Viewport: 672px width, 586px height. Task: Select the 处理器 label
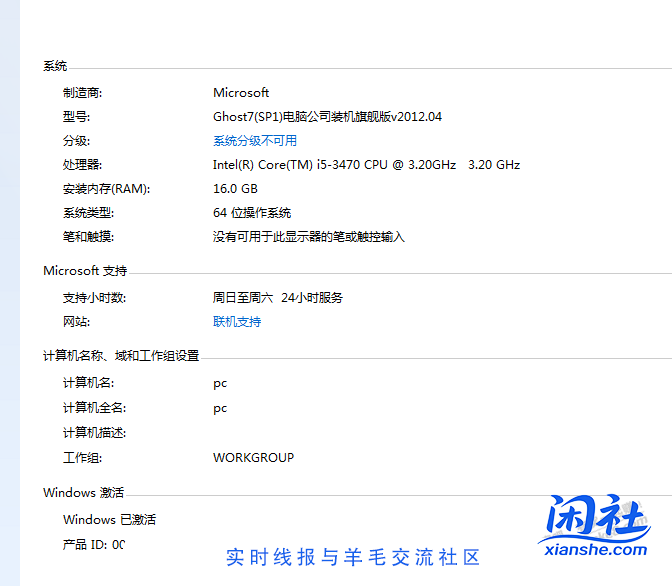82,165
